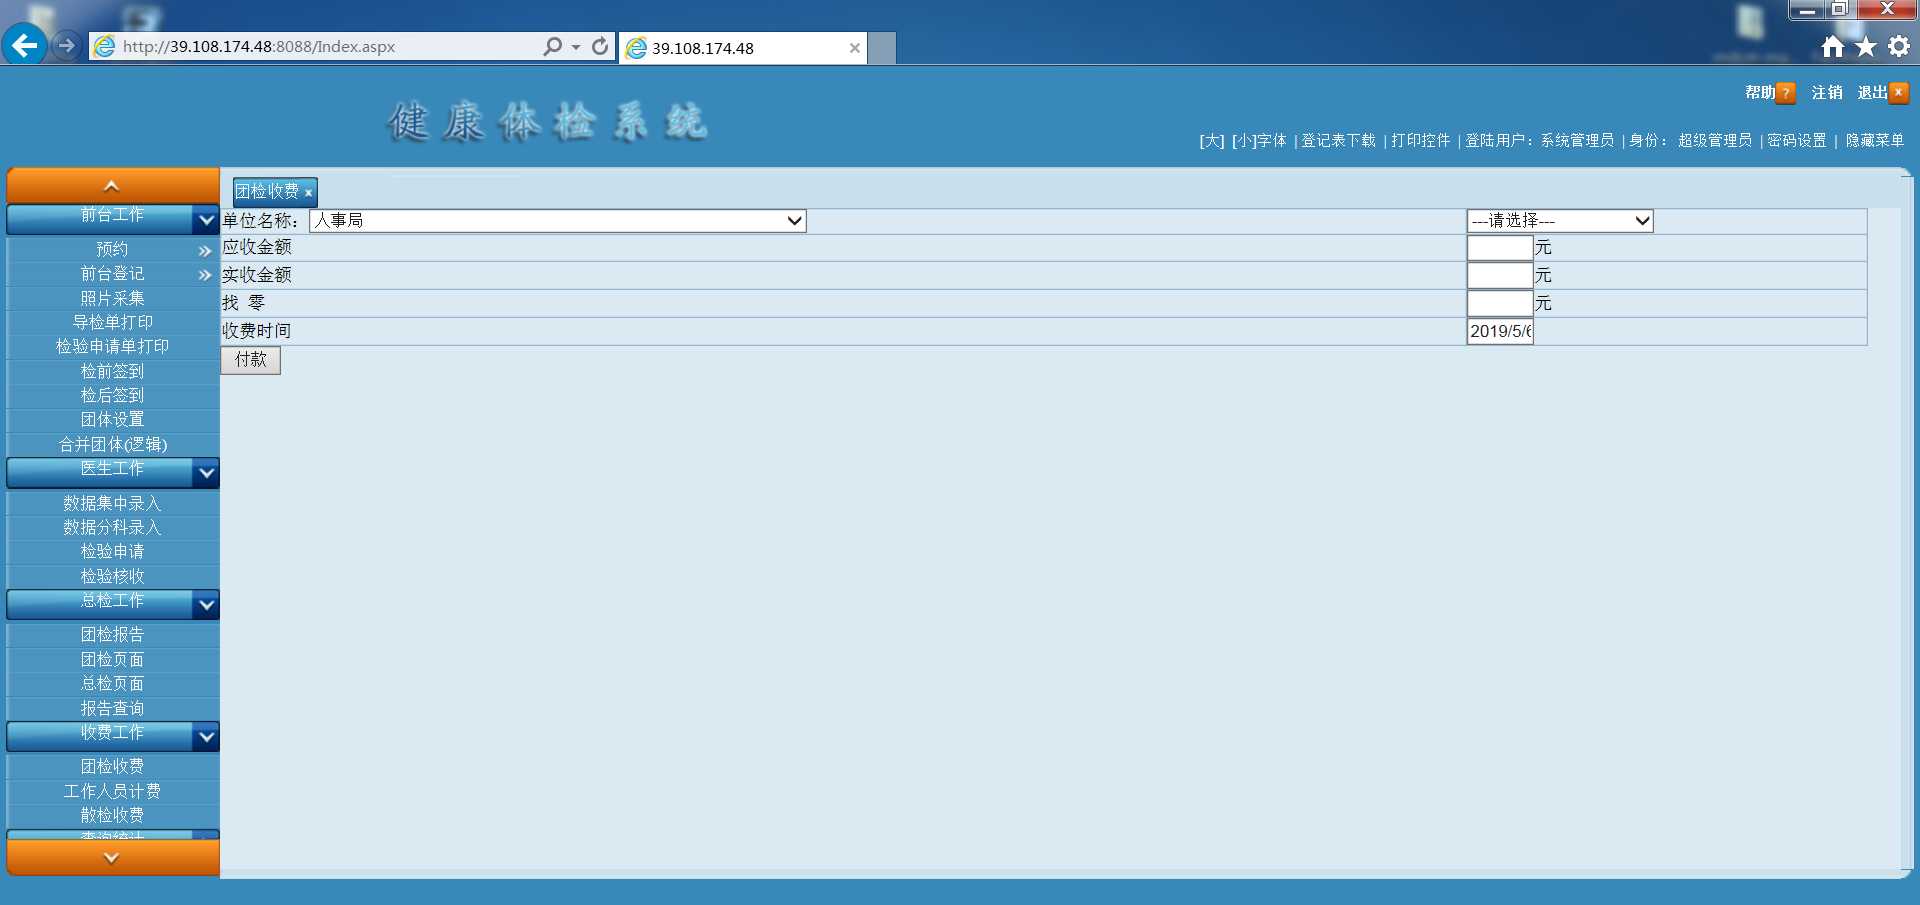This screenshot has height=905, width=1920.
Task: Click the blank new tab button
Action: (x=882, y=48)
